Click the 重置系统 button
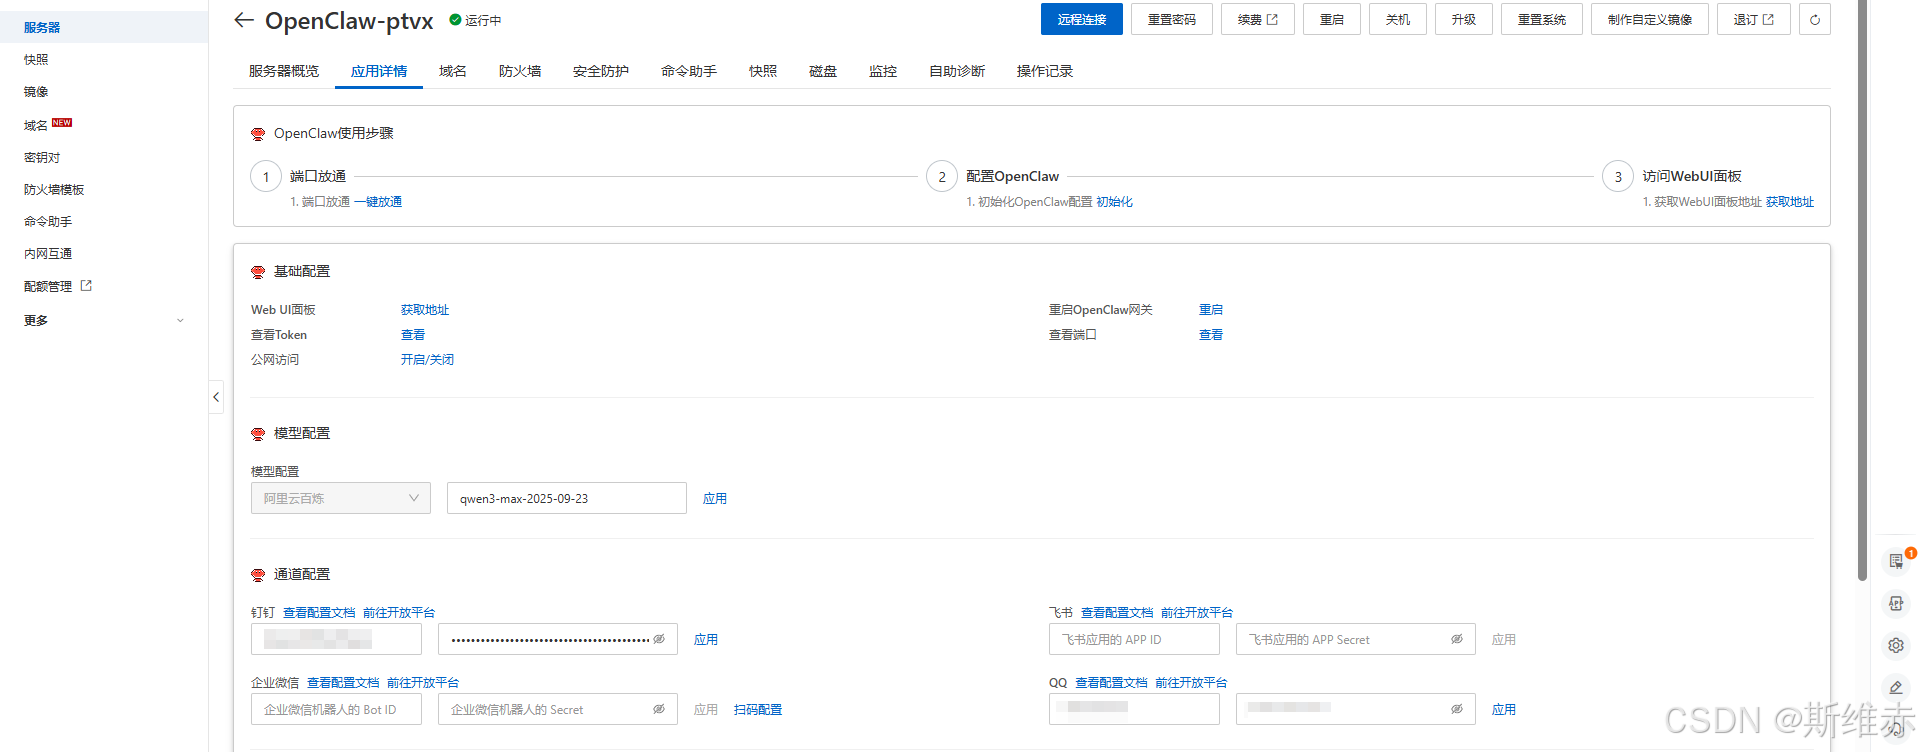1920x752 pixels. tap(1542, 19)
